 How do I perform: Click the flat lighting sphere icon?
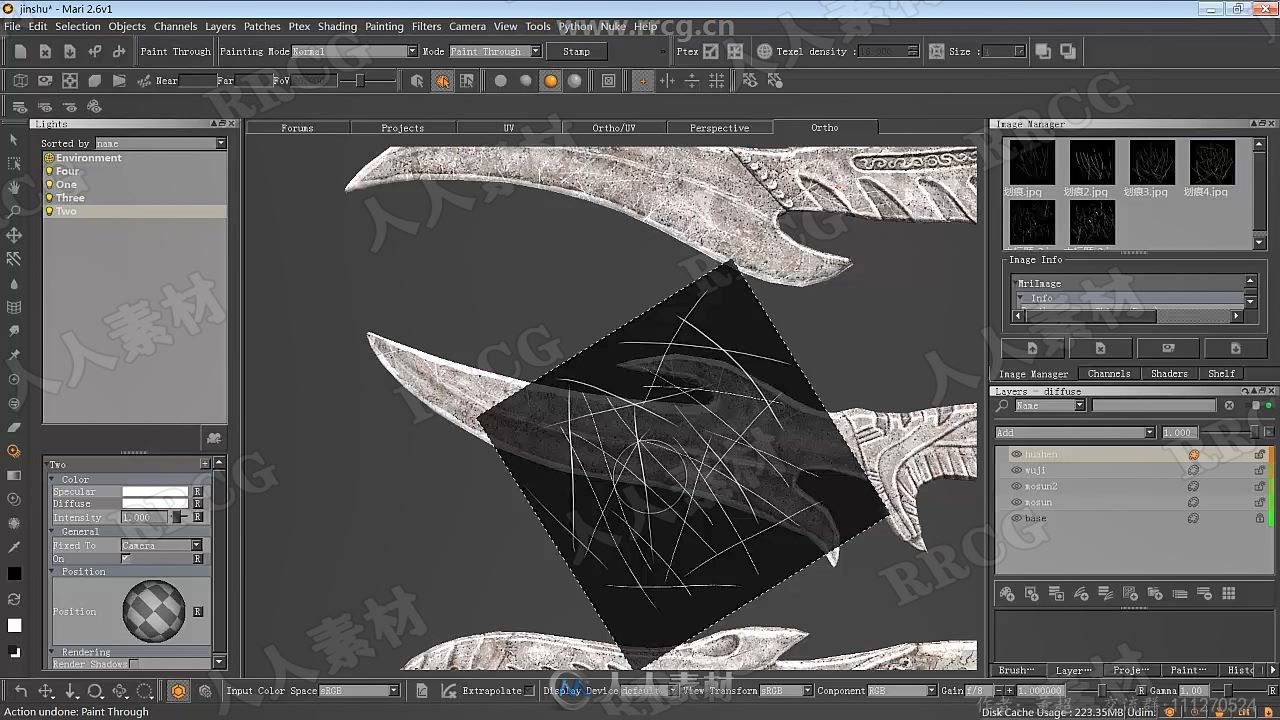(x=501, y=81)
